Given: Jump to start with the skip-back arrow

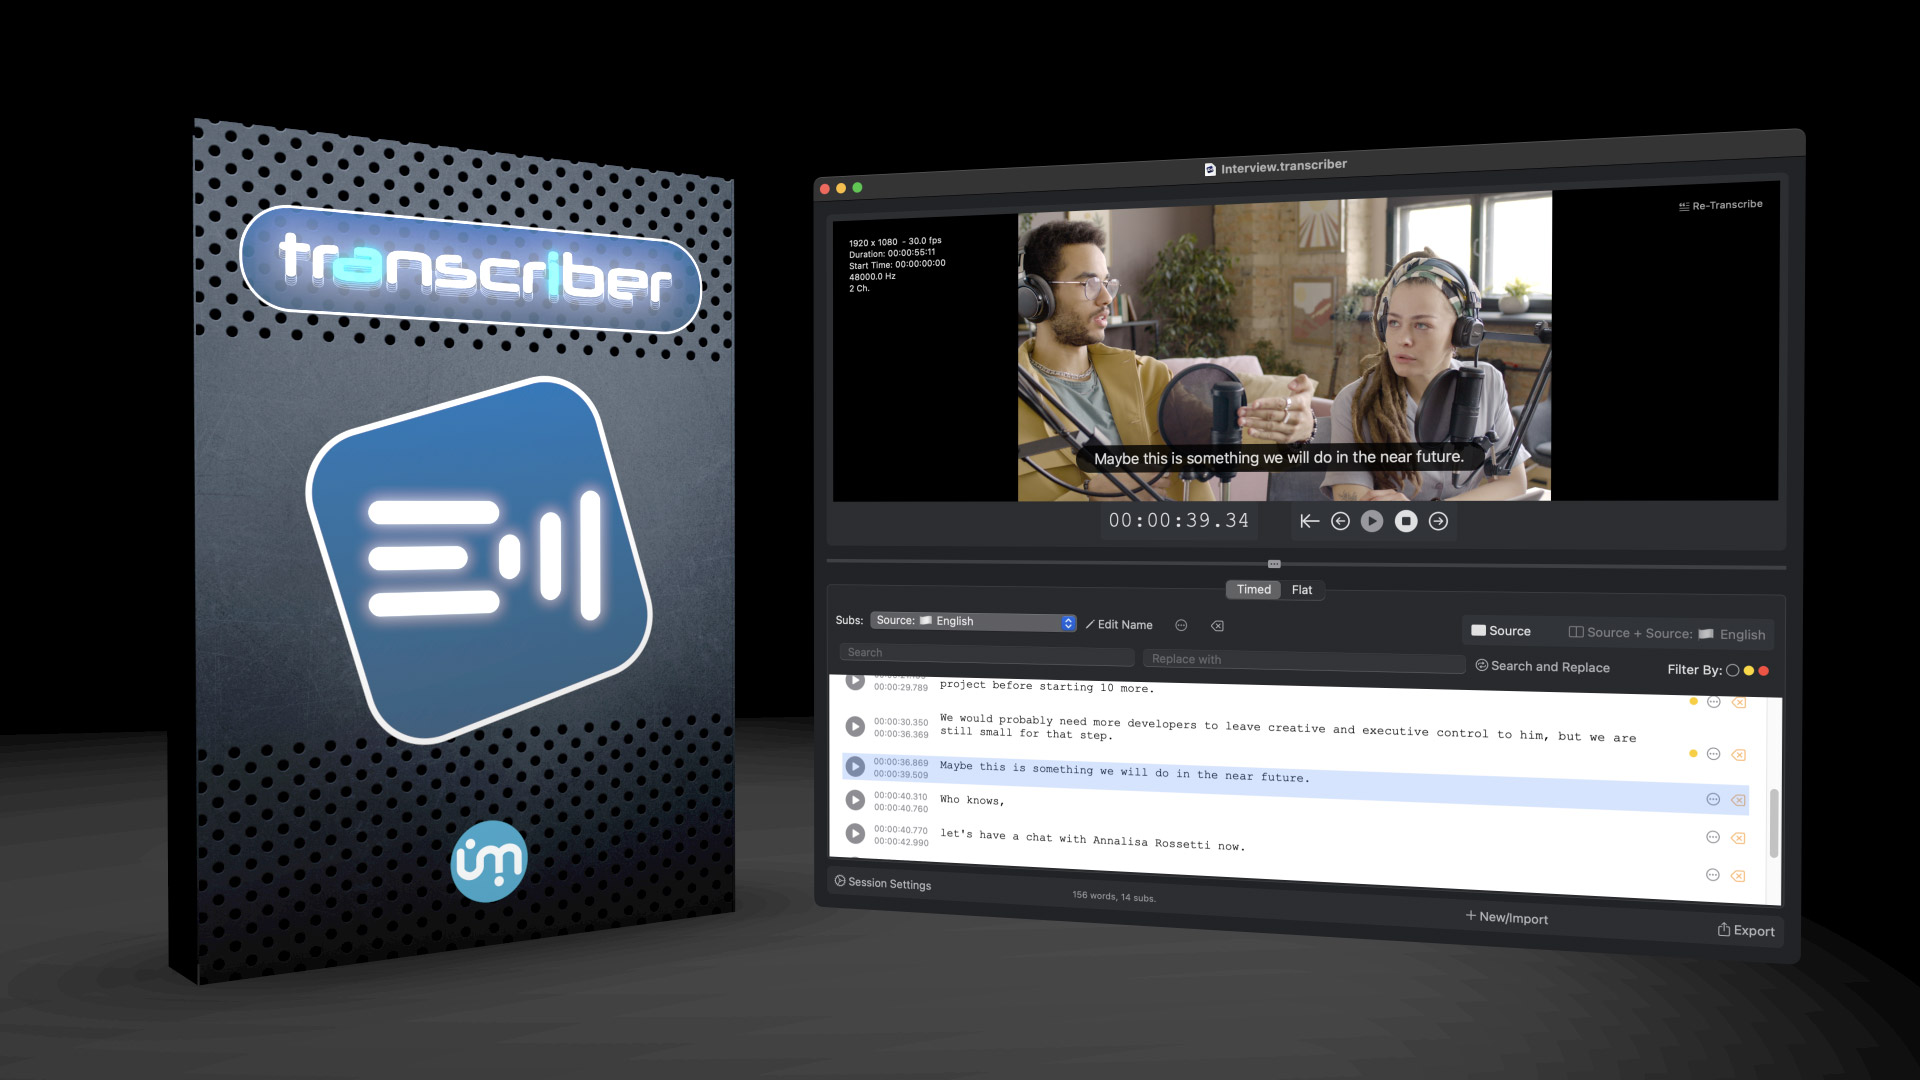Looking at the screenshot, I should pyautogui.click(x=1309, y=521).
